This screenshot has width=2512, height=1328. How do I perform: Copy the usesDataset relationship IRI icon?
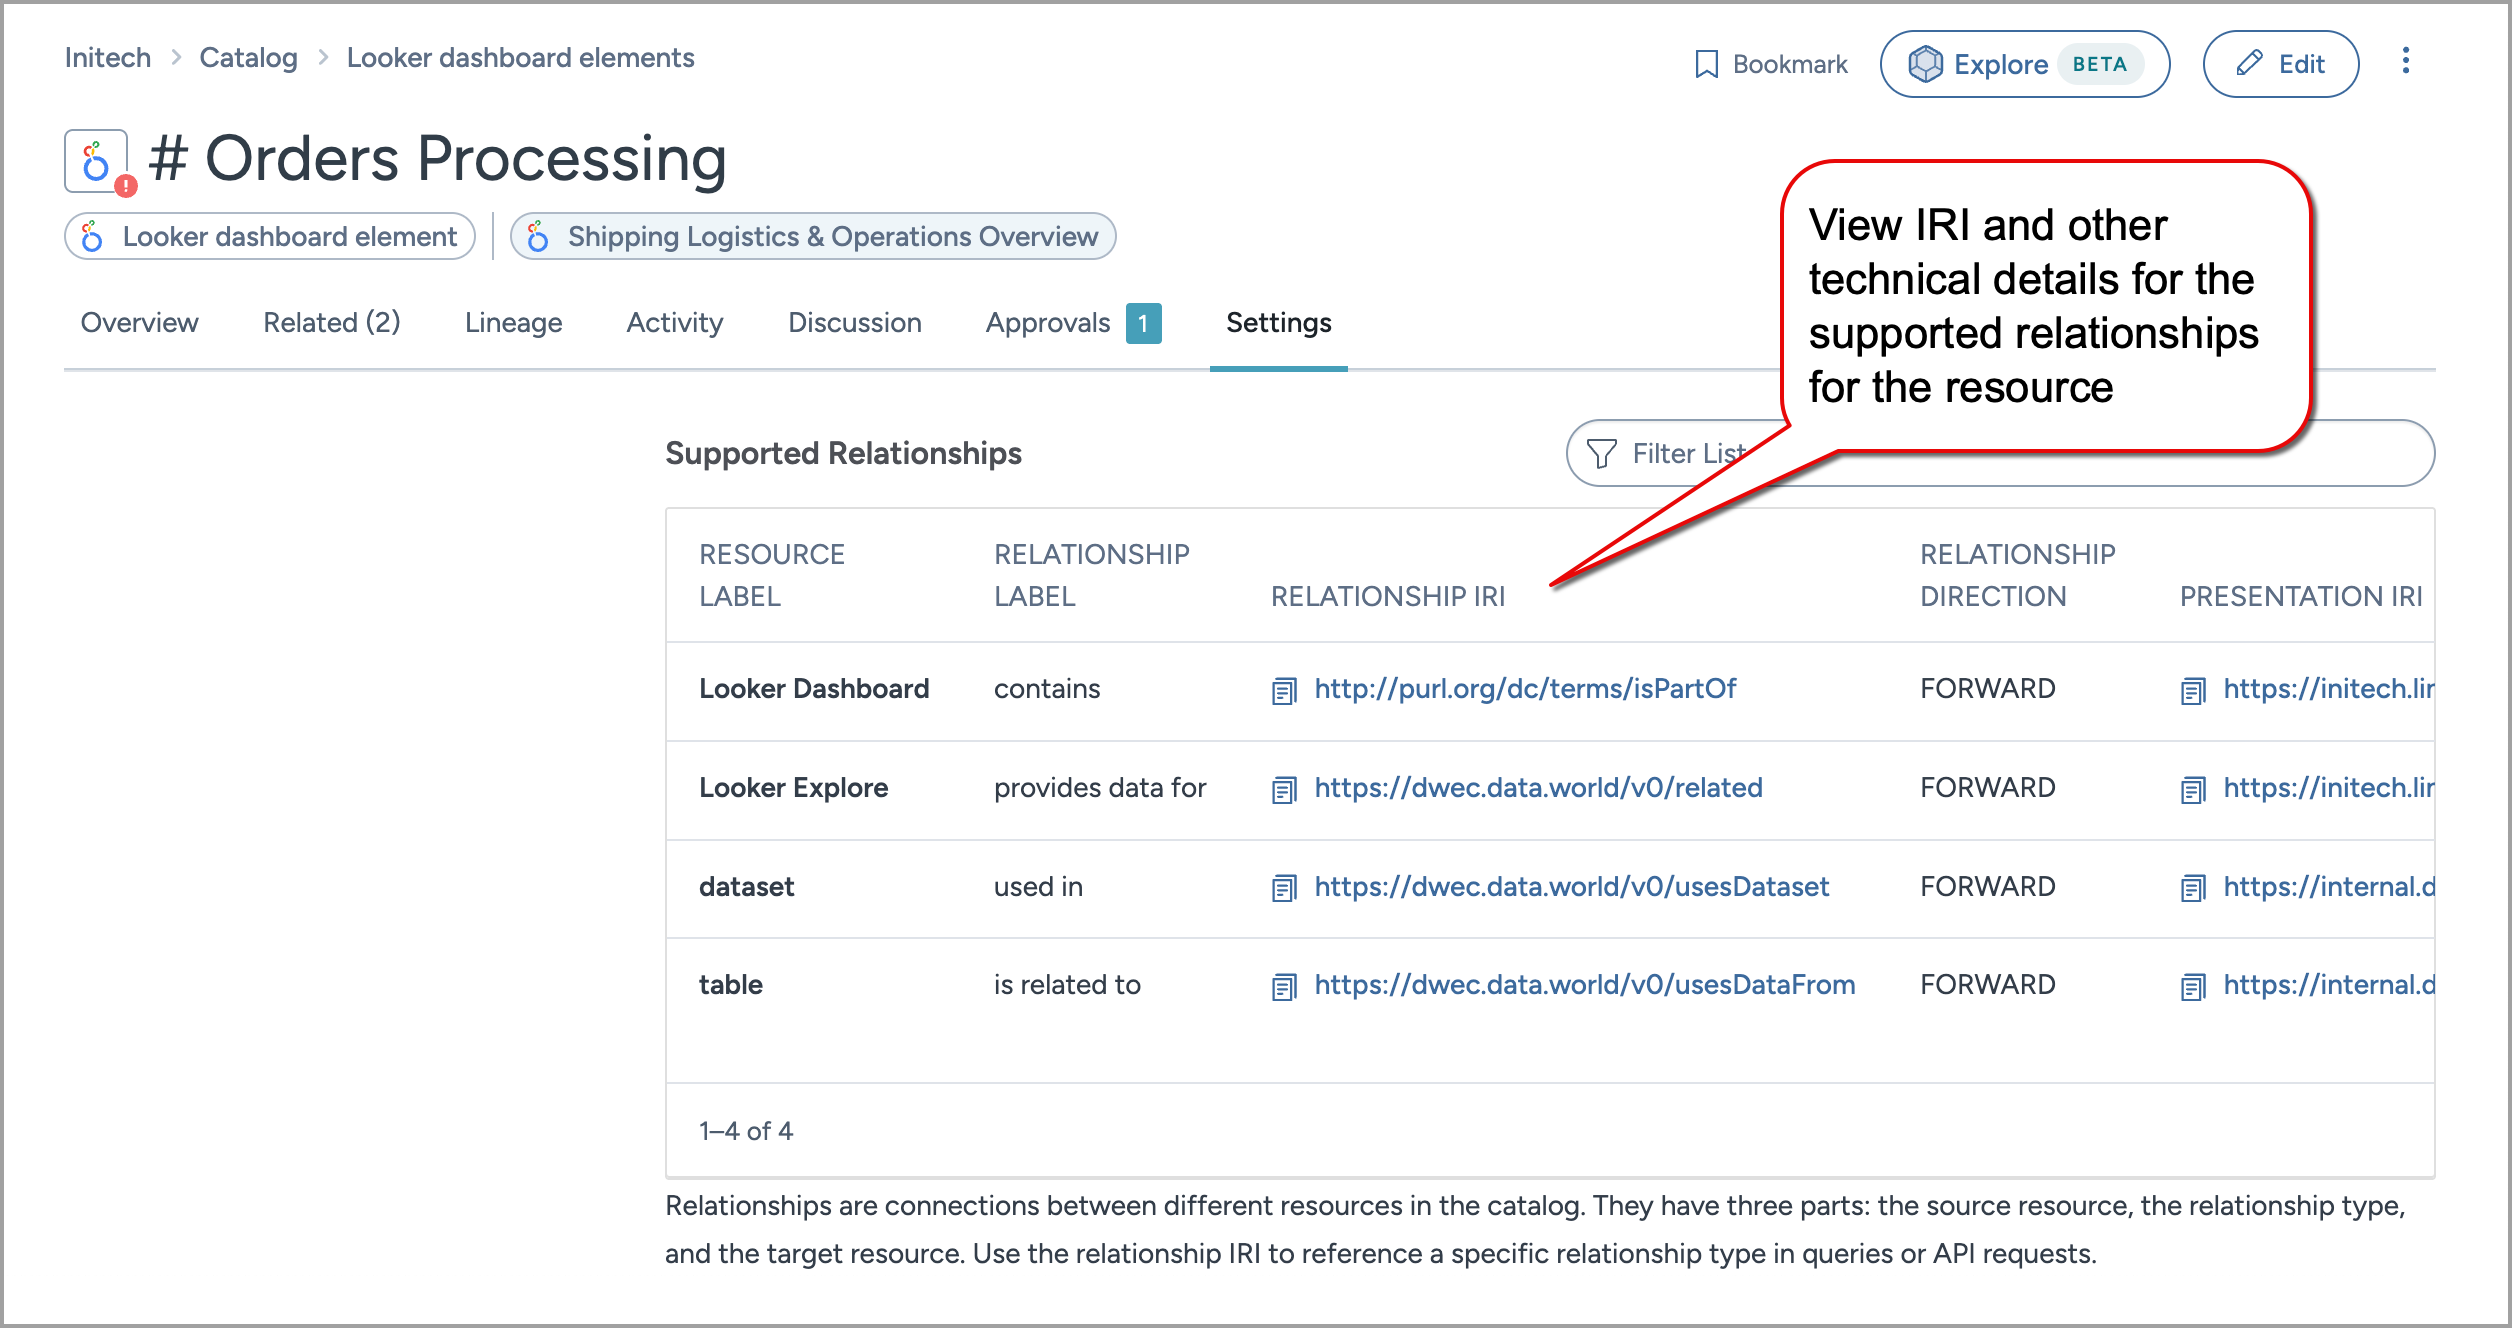1284,888
